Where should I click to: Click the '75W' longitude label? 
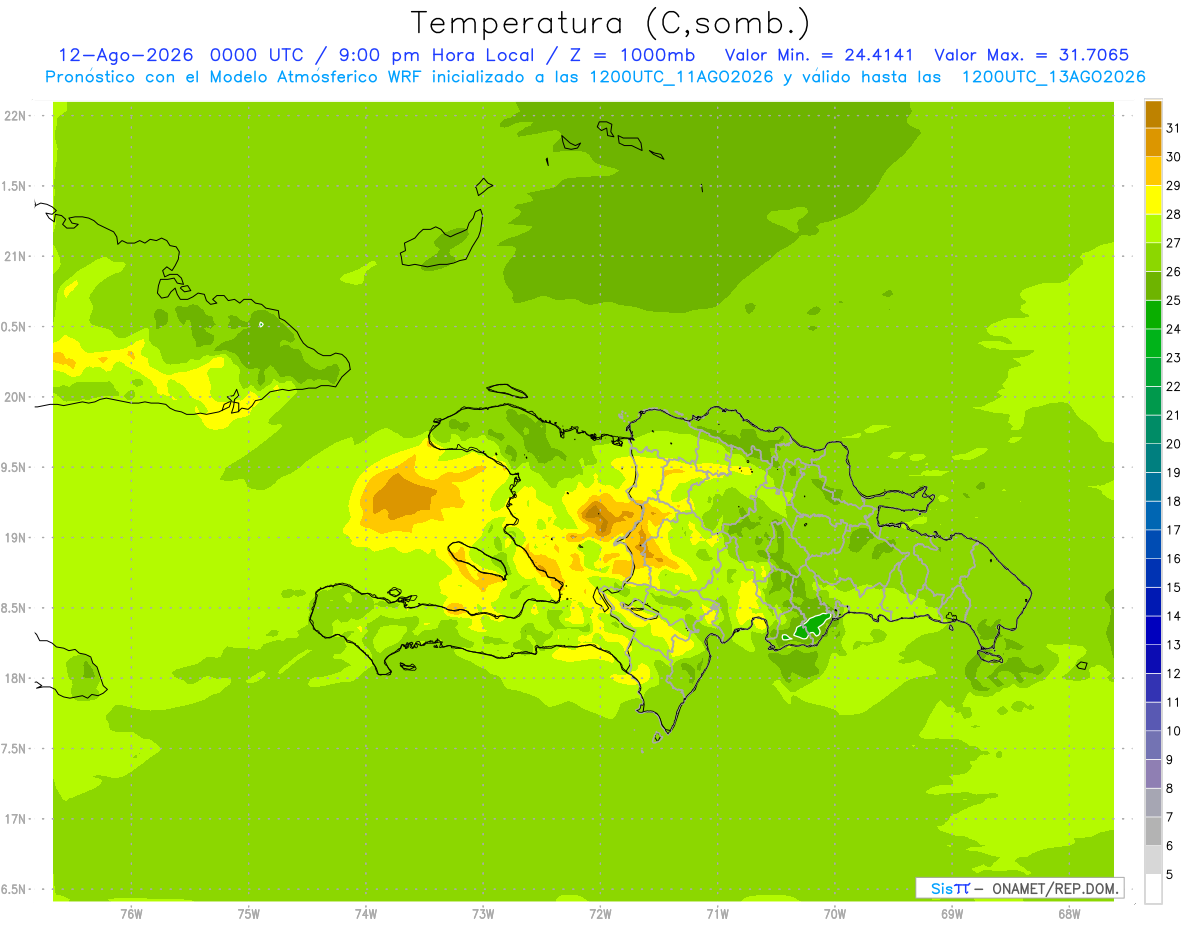(x=249, y=913)
